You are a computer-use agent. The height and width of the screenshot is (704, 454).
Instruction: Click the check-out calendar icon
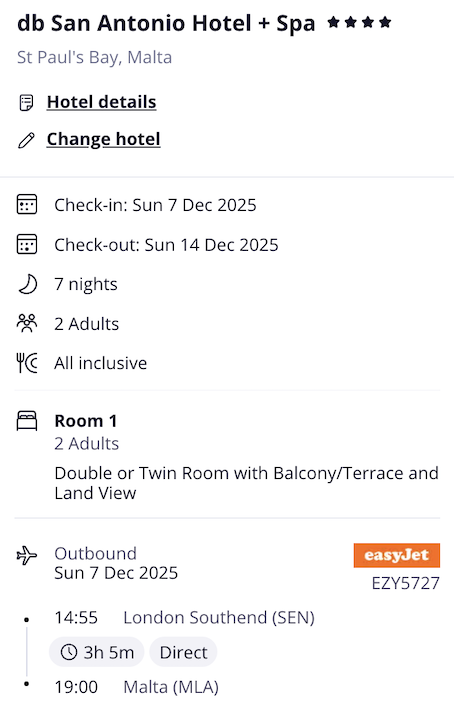click(27, 244)
